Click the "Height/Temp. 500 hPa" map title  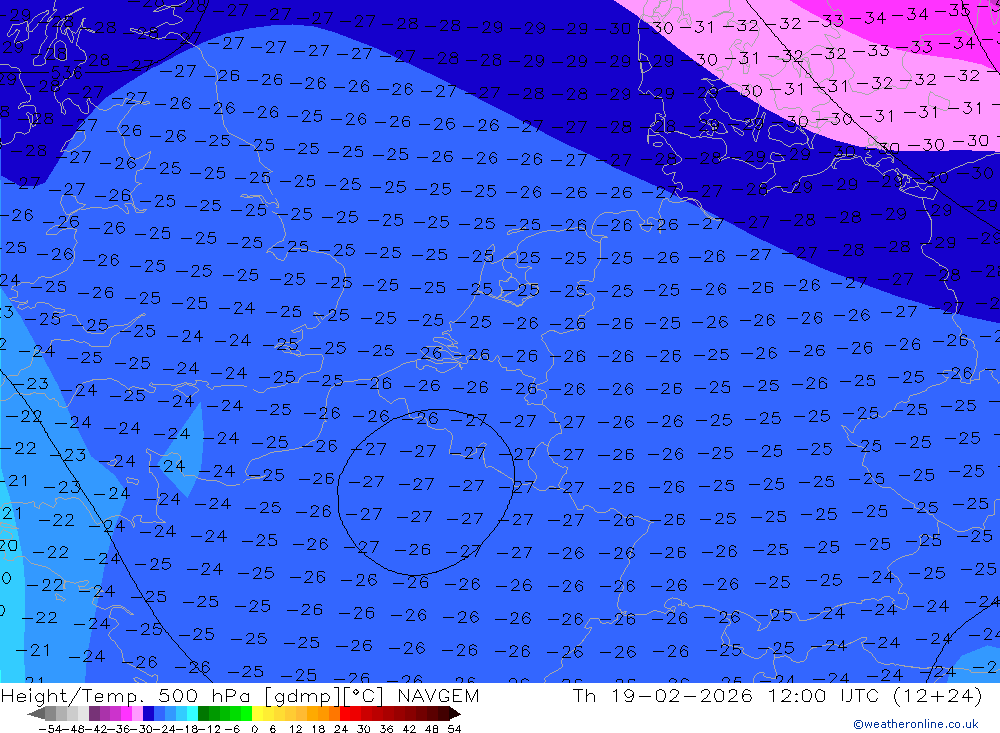127,695
